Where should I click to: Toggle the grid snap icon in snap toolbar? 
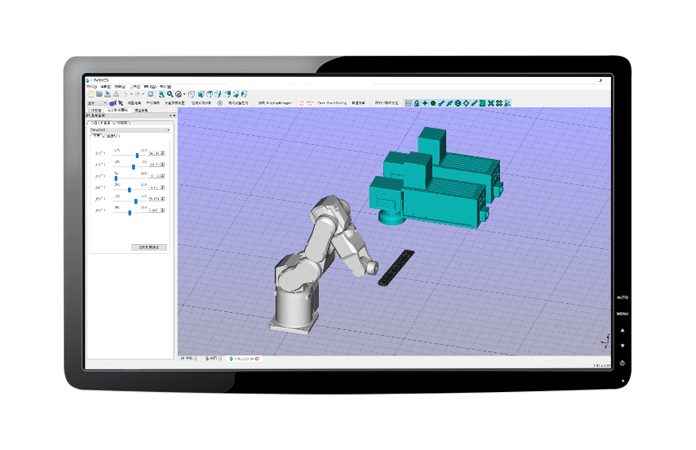pos(408,103)
